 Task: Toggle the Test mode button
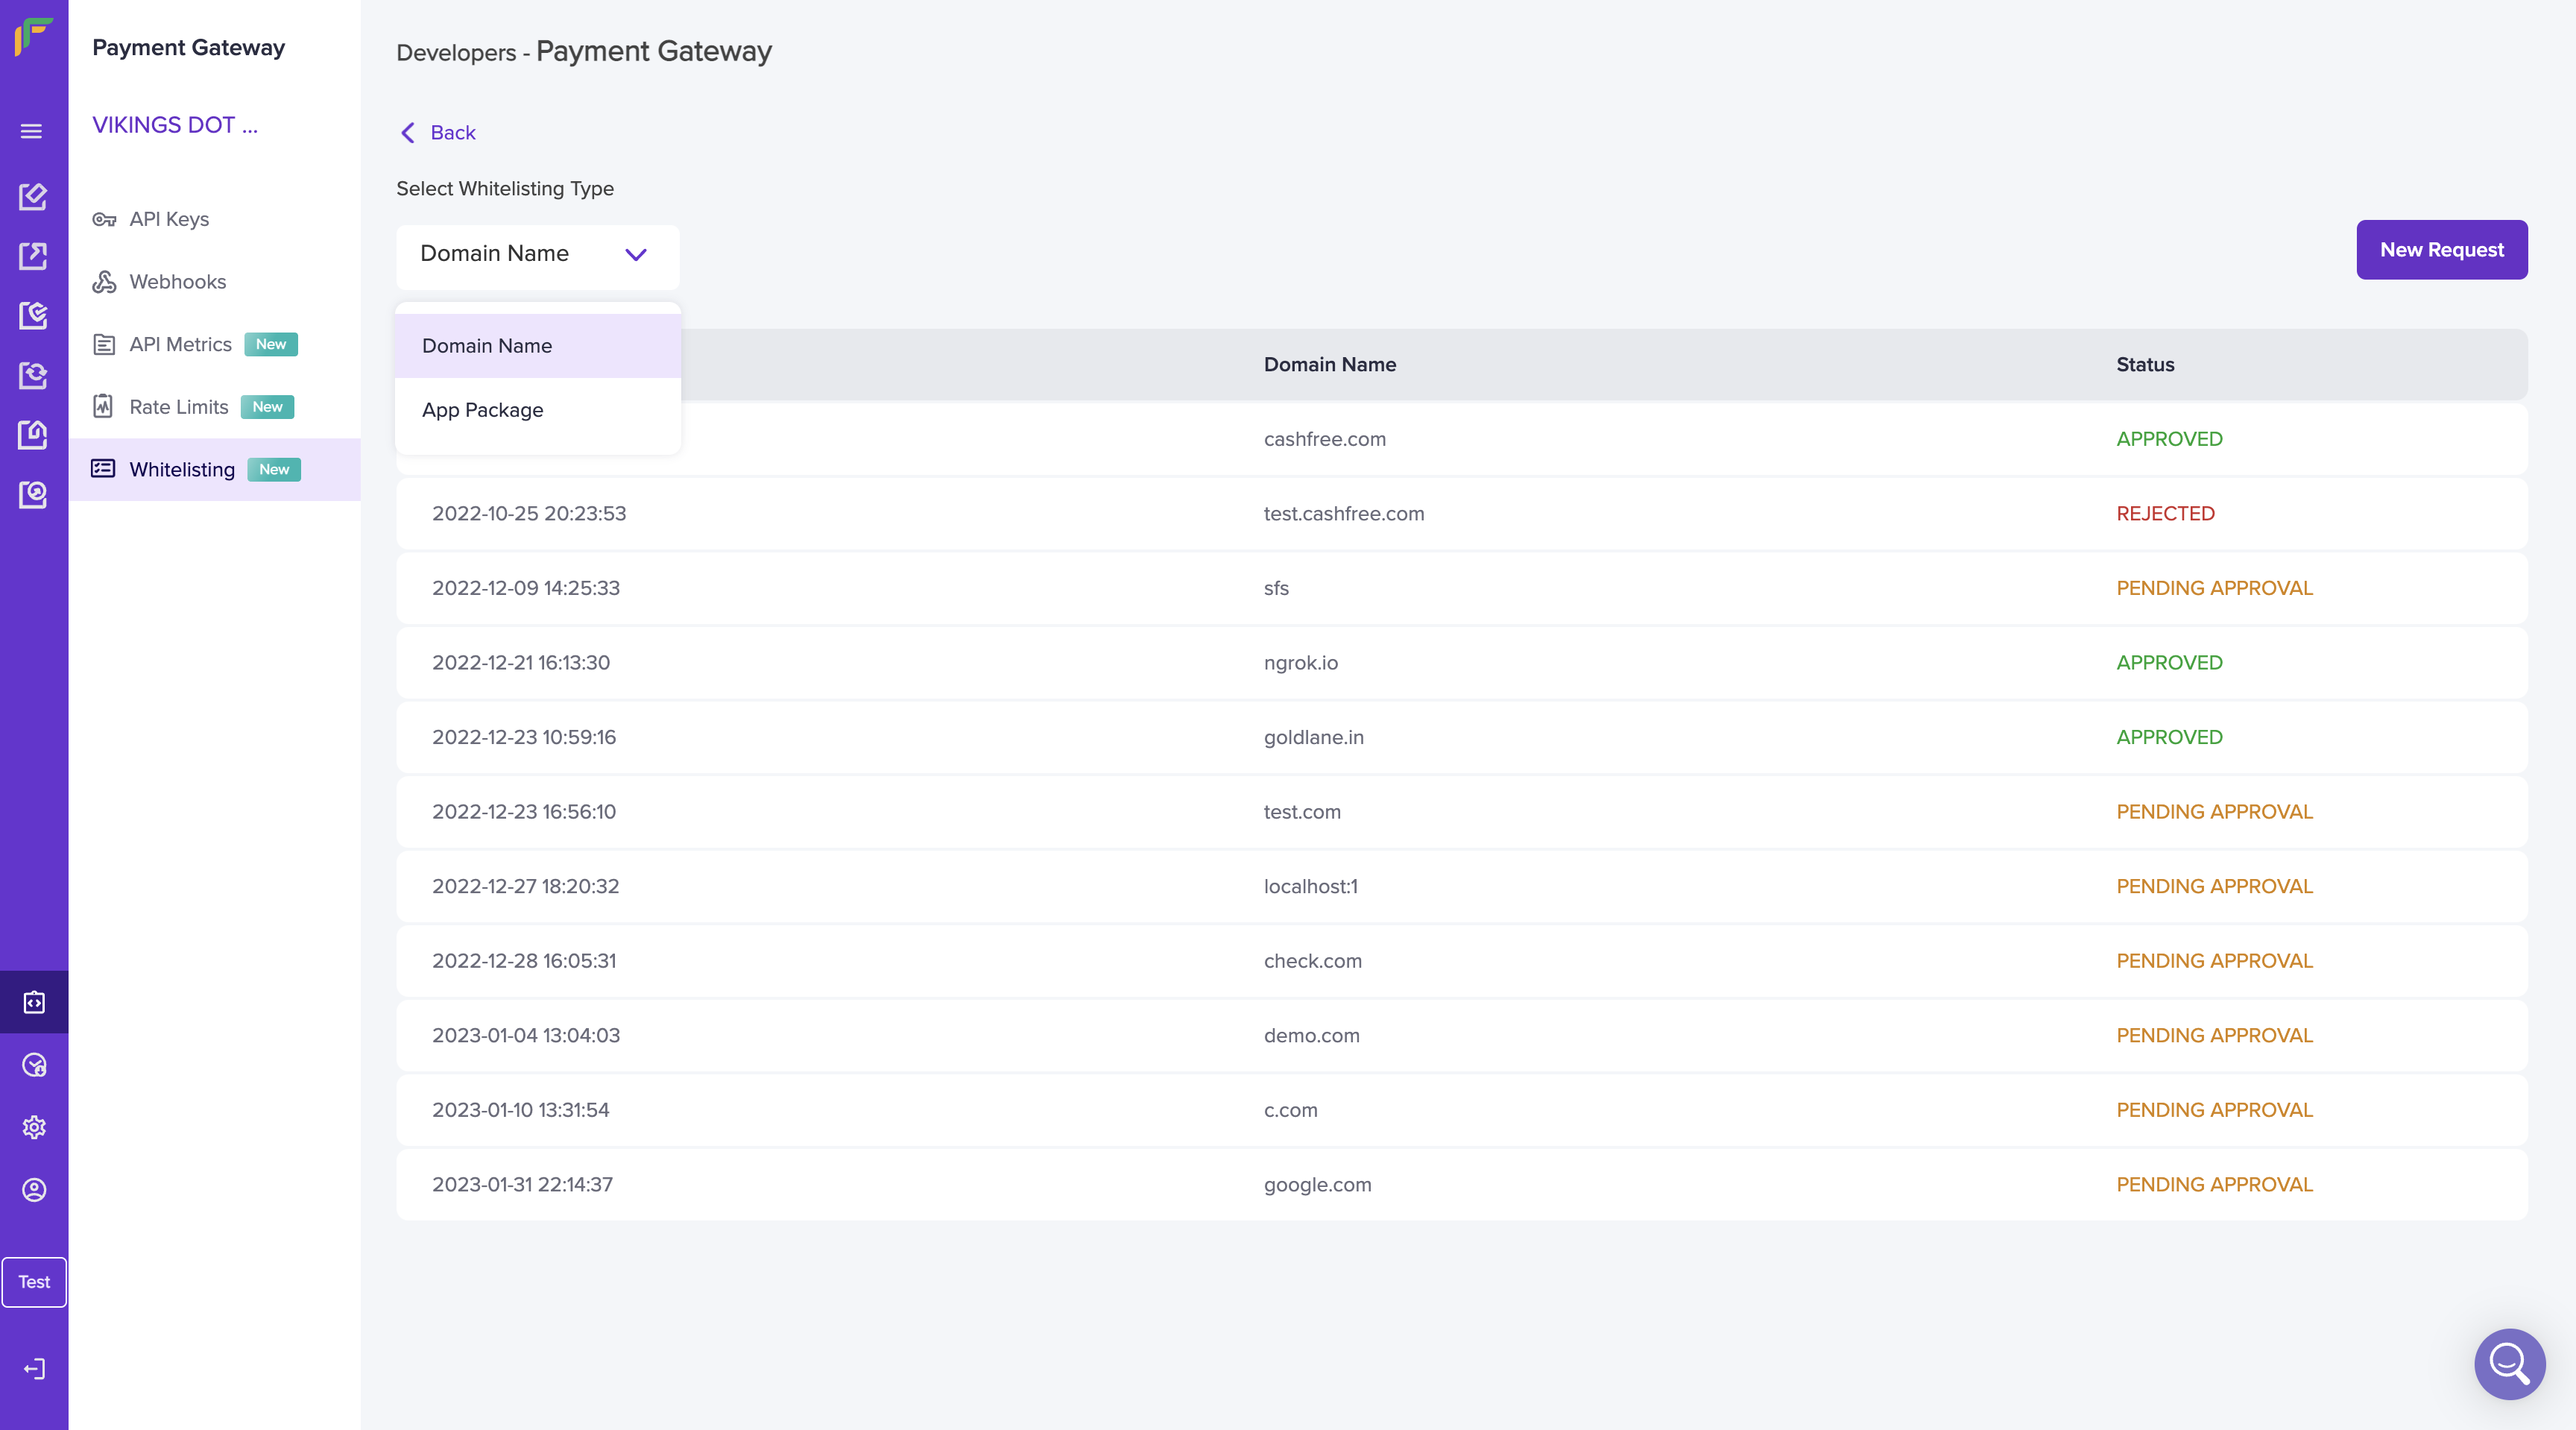(34, 1281)
